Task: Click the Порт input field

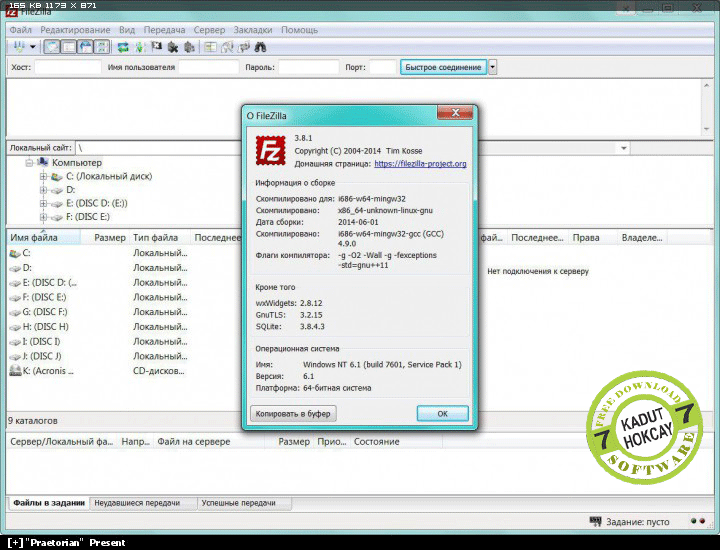Action: click(382, 67)
